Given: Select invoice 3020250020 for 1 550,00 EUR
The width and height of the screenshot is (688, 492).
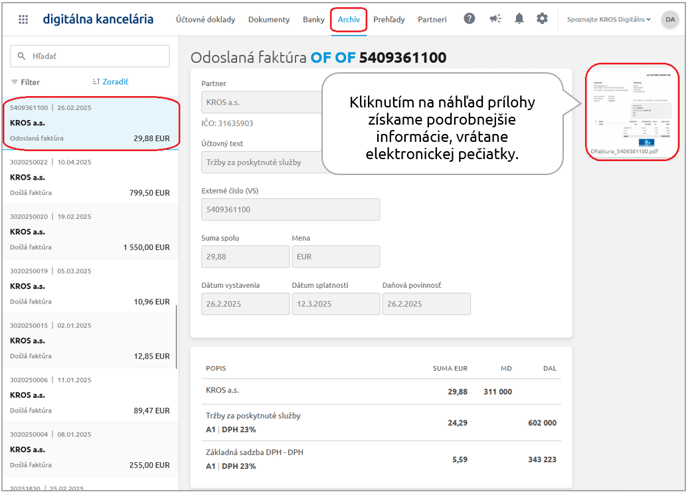Looking at the screenshot, I should coord(90,232).
